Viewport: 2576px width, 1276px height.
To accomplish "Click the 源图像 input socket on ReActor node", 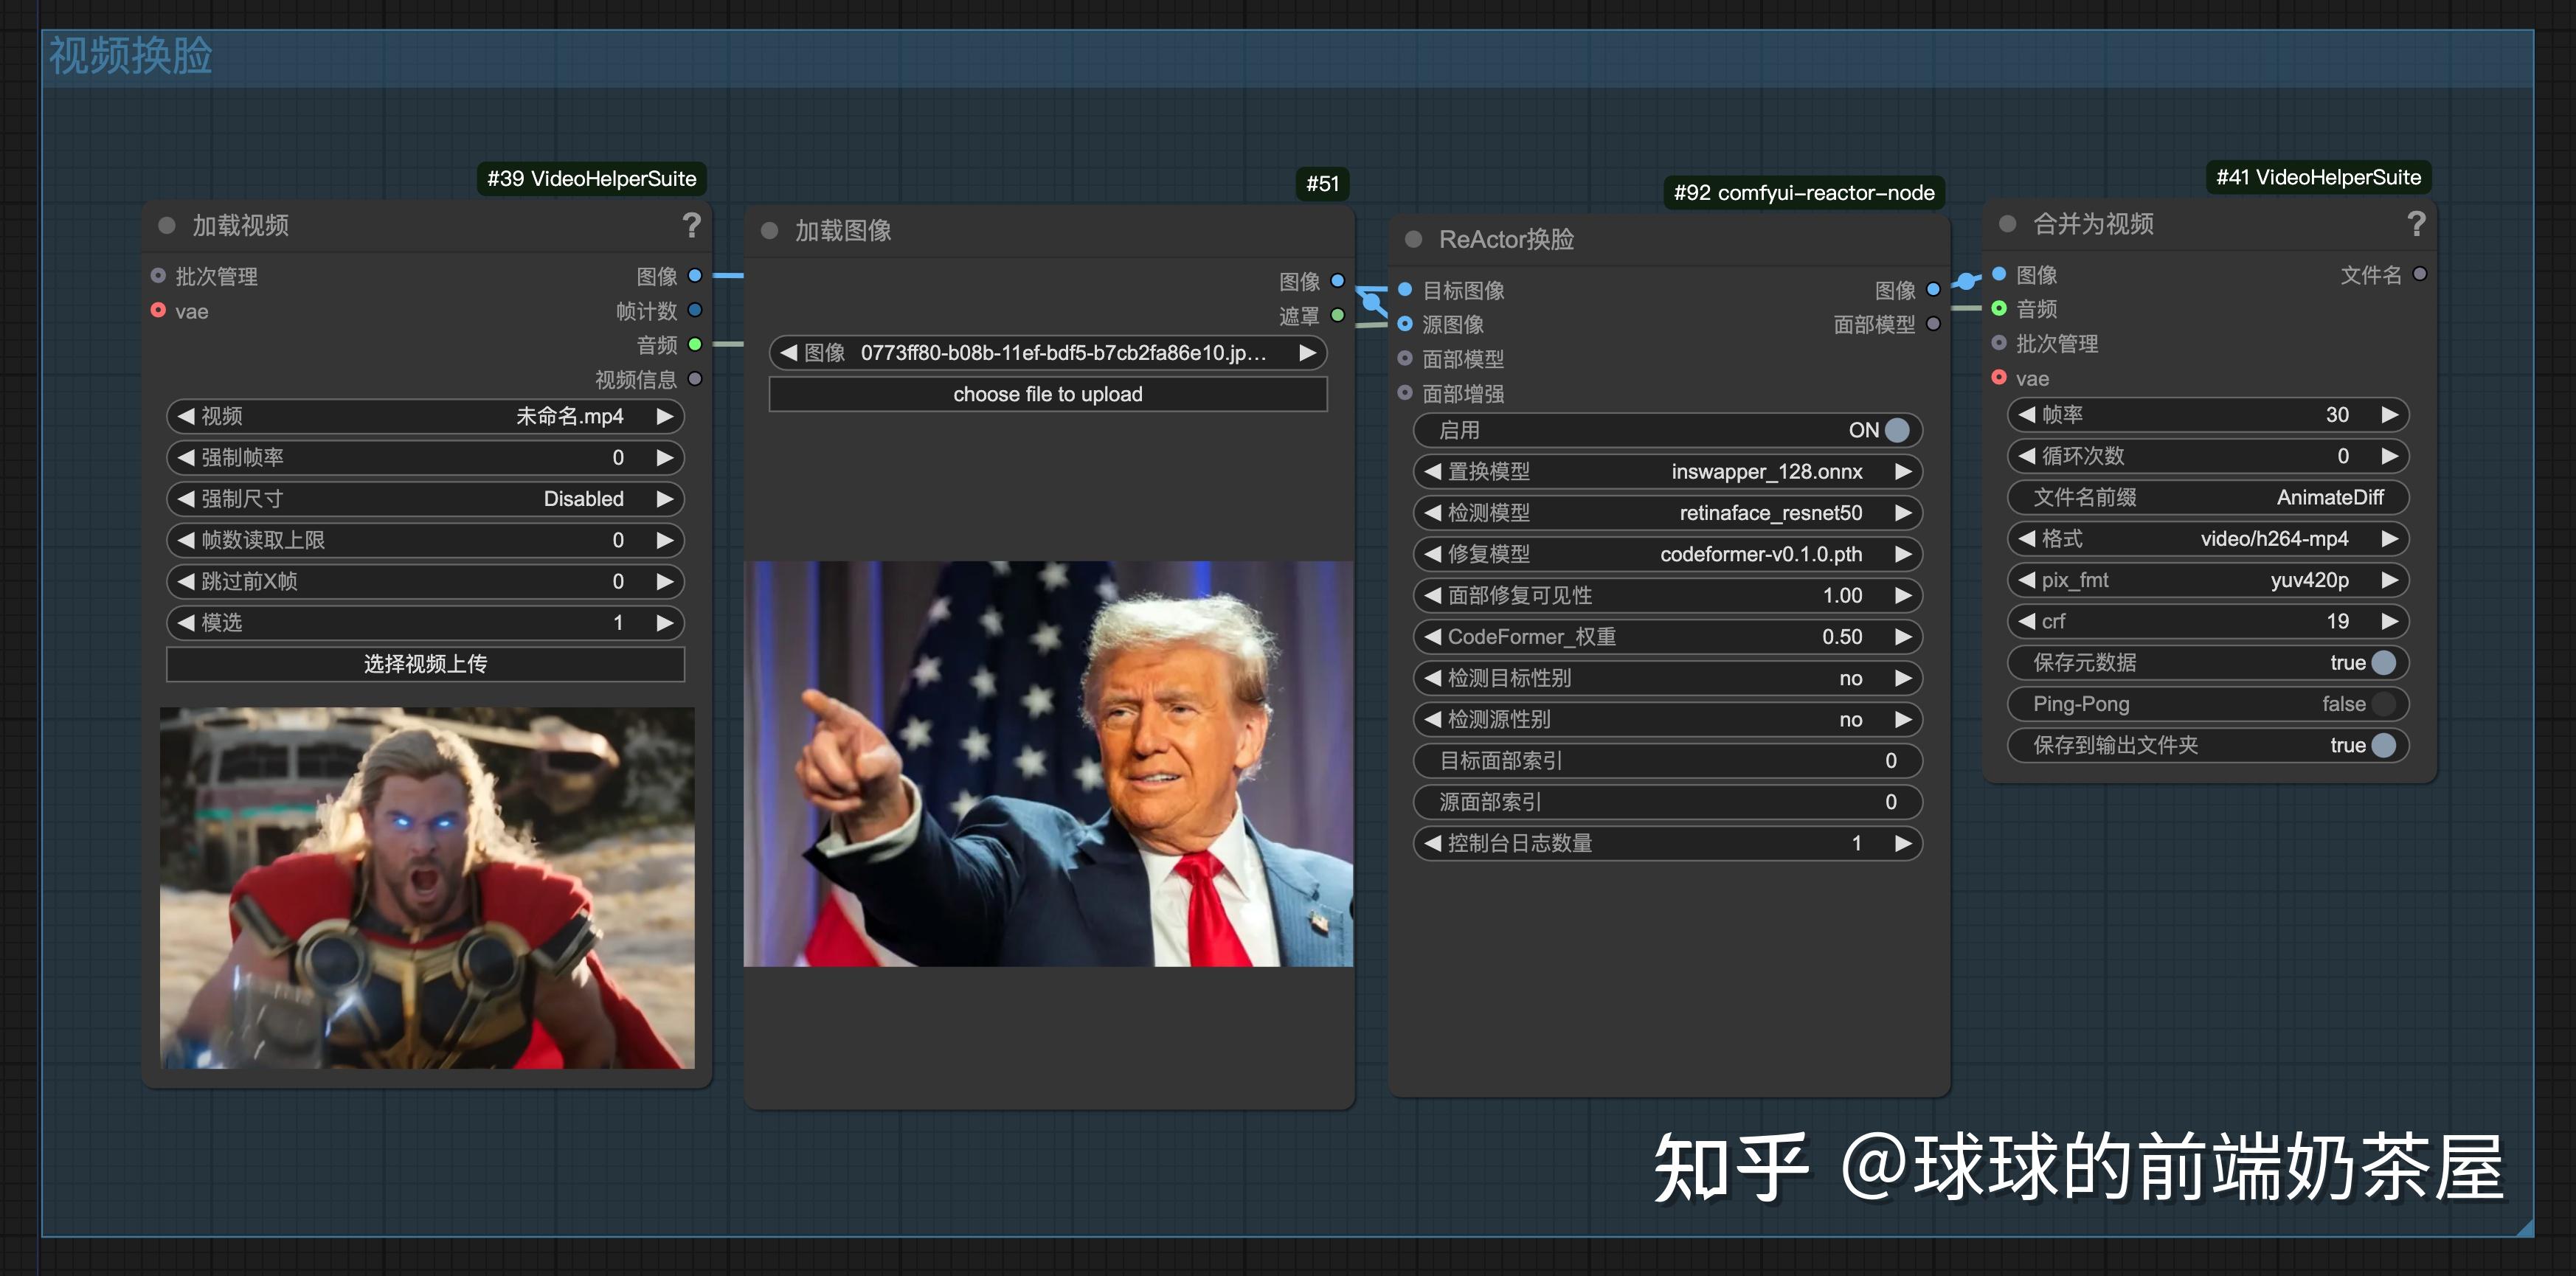I will [1405, 324].
